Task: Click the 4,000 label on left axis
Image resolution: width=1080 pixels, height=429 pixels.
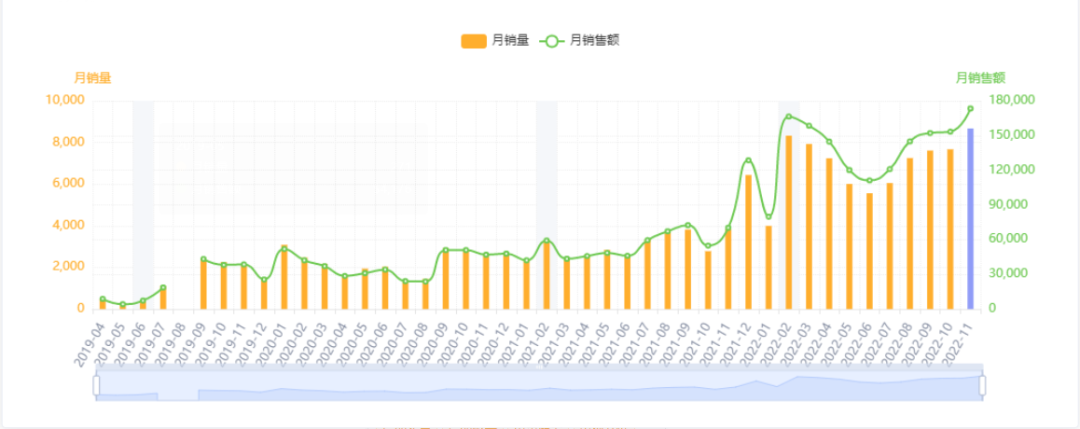Action: pyautogui.click(x=68, y=226)
